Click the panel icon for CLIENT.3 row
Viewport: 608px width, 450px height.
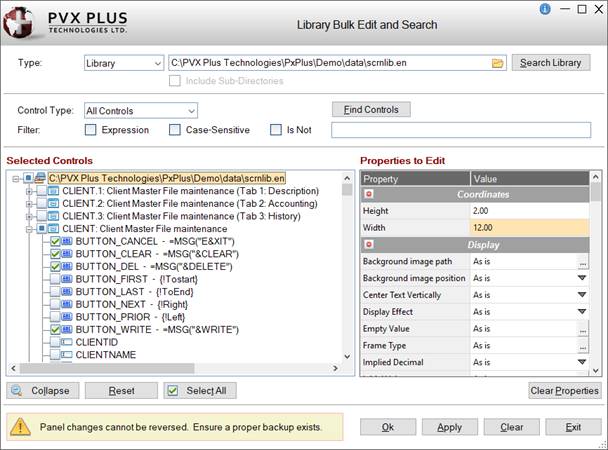pos(53,216)
